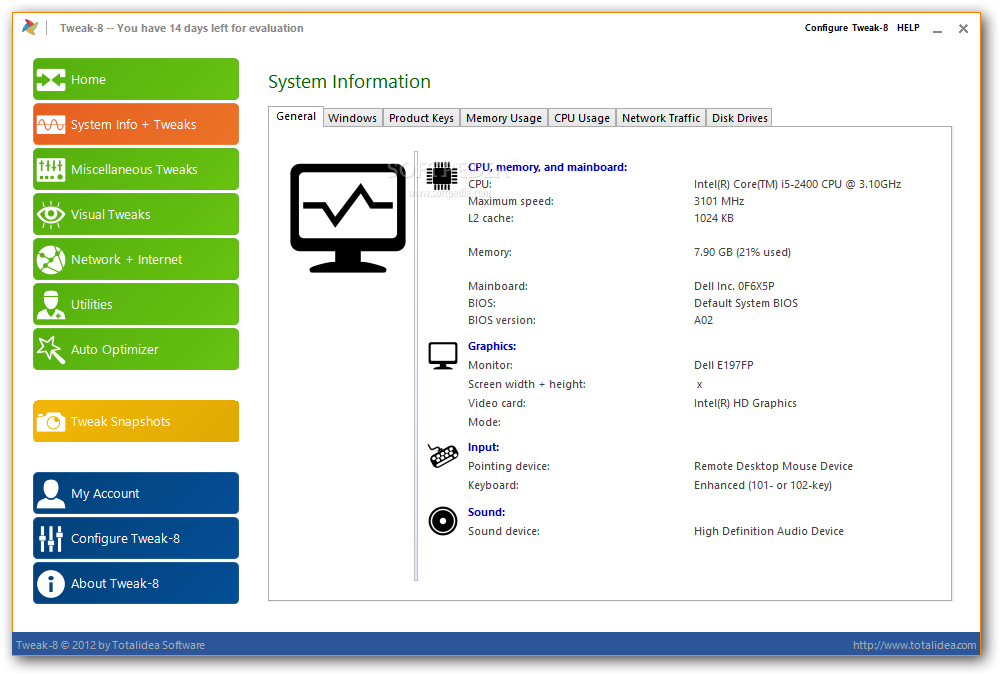
Task: Launch Auto Optimizer label
Action: coord(114,350)
